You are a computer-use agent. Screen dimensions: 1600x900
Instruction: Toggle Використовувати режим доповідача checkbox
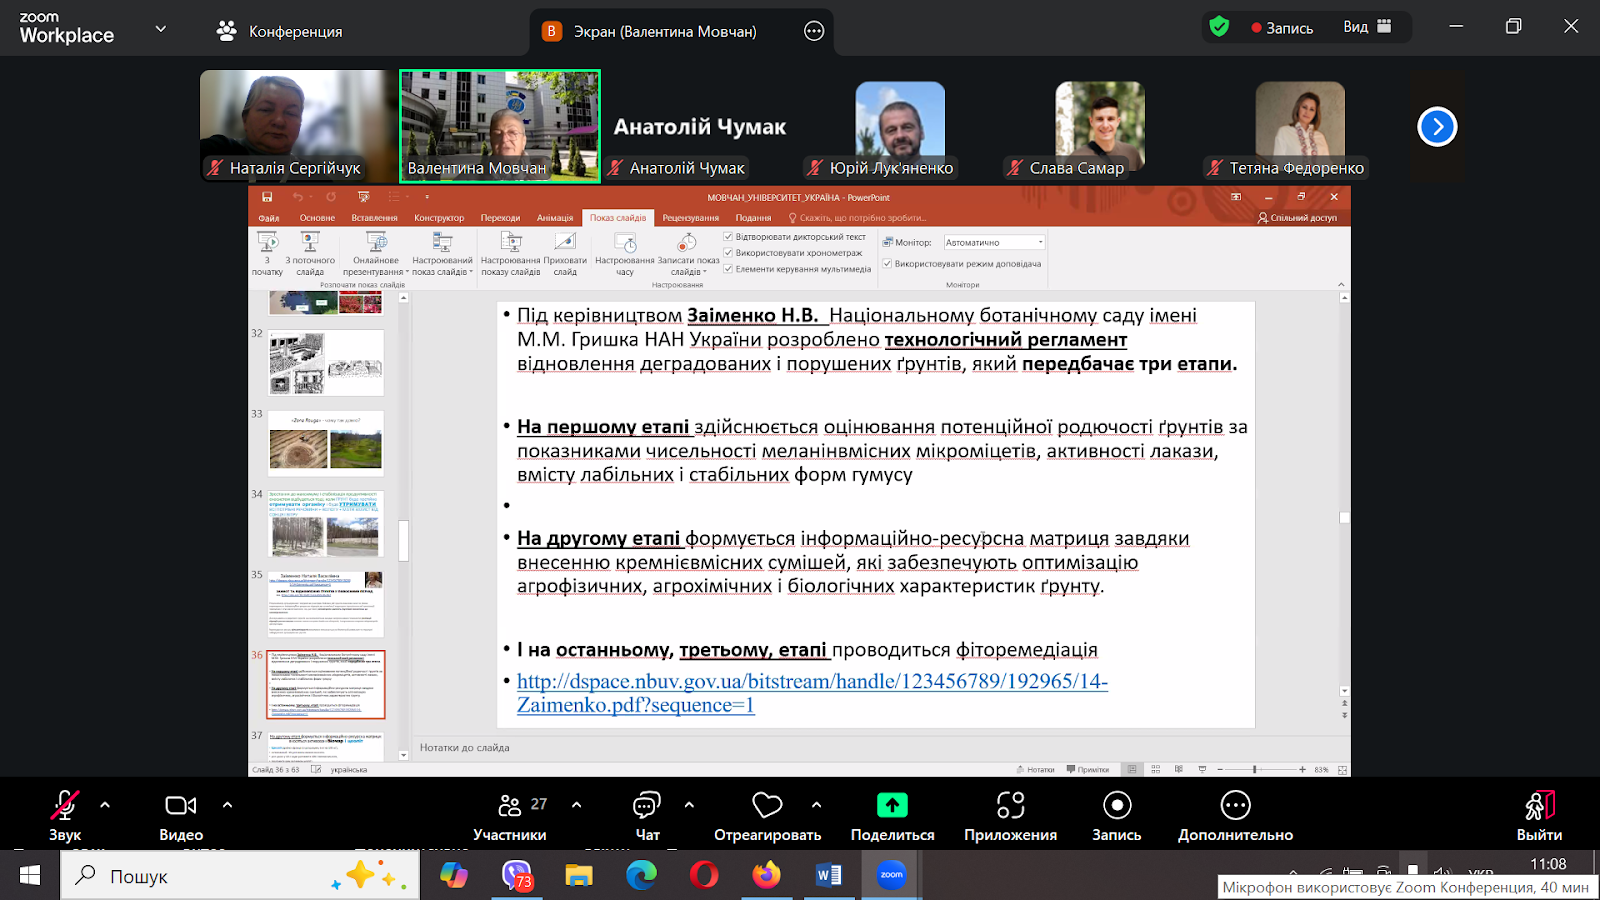(x=887, y=264)
